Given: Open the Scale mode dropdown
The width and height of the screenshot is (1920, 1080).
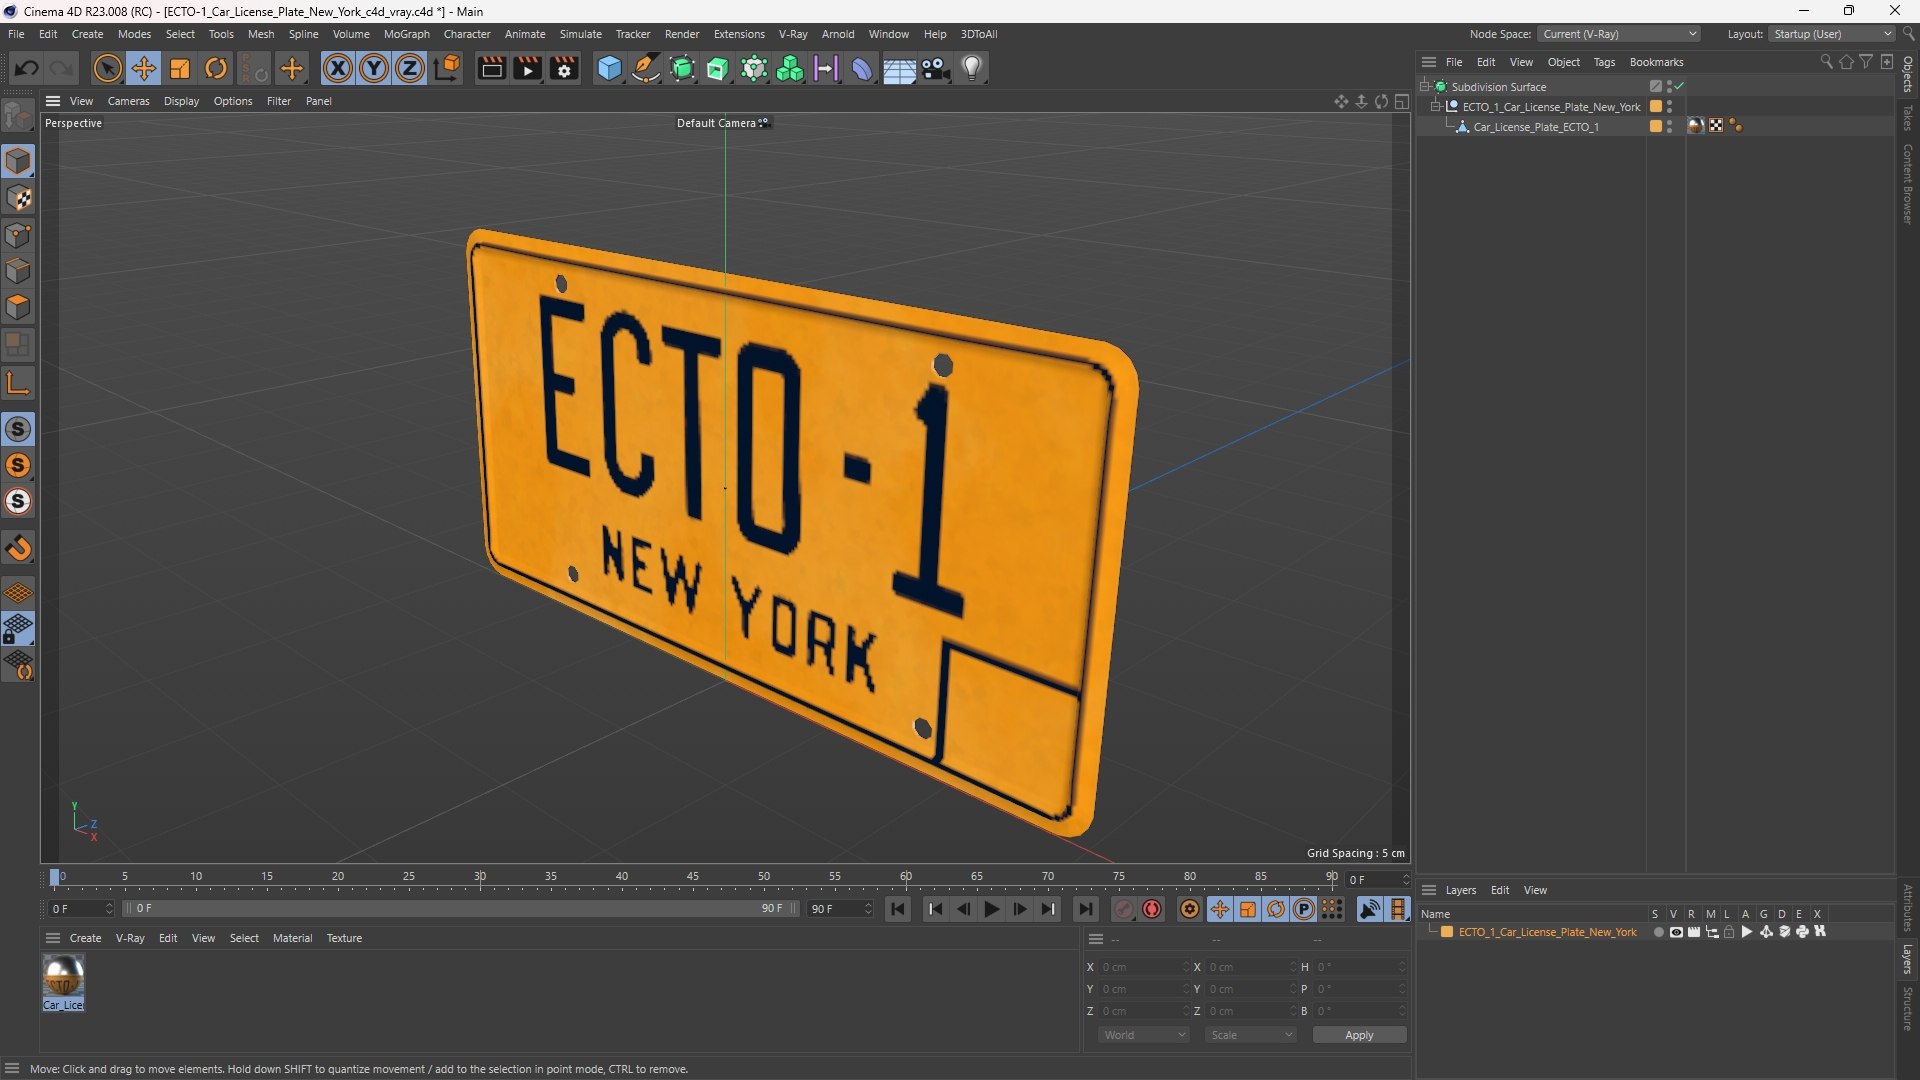Looking at the screenshot, I should (1251, 1035).
